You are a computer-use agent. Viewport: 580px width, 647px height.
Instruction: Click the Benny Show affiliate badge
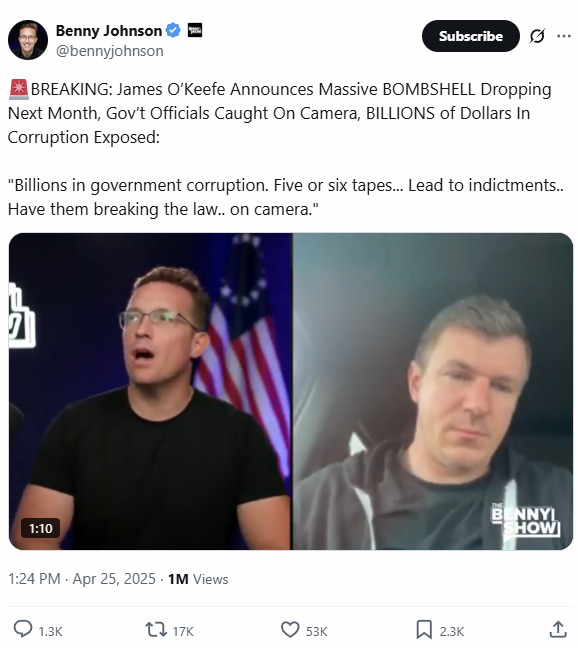click(x=195, y=31)
